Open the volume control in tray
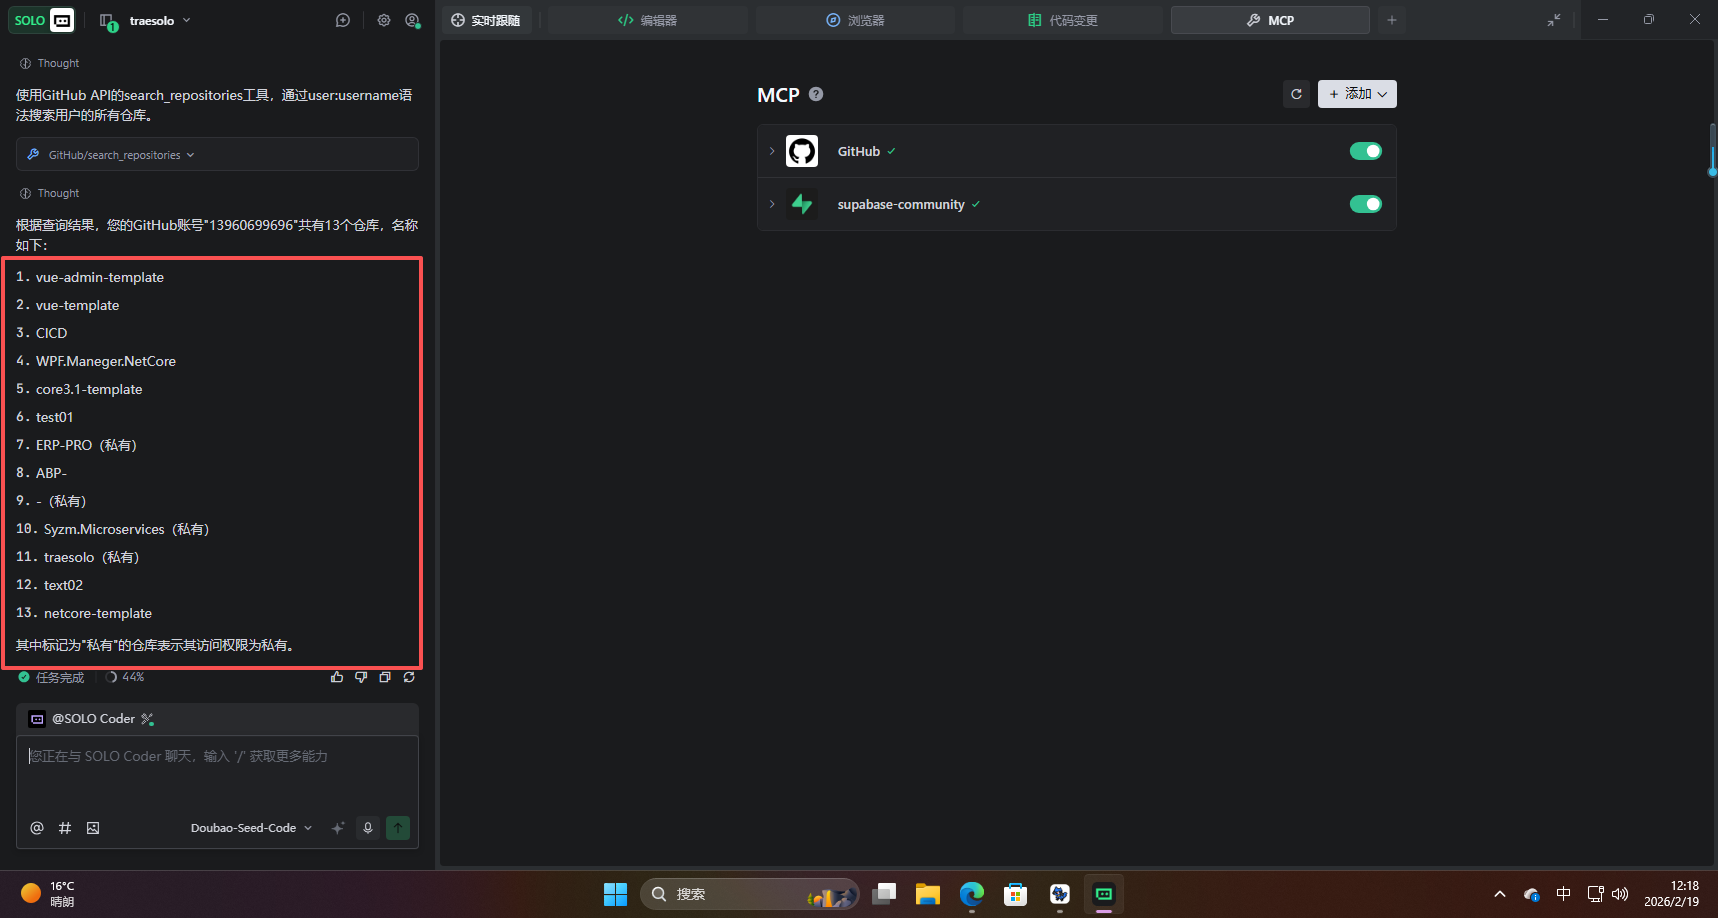This screenshot has width=1718, height=918. coord(1620,894)
